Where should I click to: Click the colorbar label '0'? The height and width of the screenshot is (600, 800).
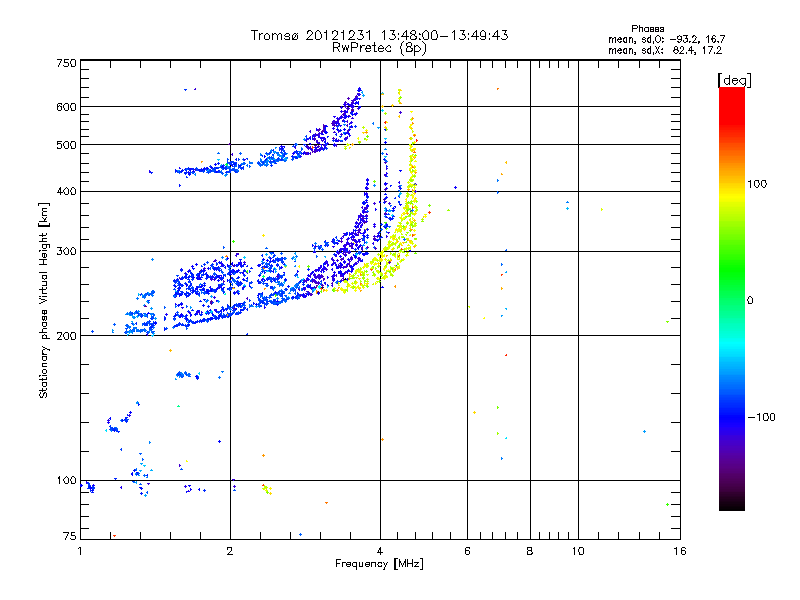click(x=750, y=301)
